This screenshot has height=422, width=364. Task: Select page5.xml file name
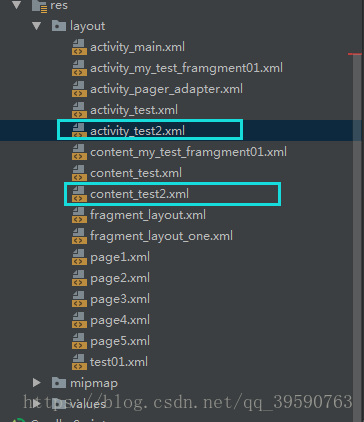tap(120, 342)
